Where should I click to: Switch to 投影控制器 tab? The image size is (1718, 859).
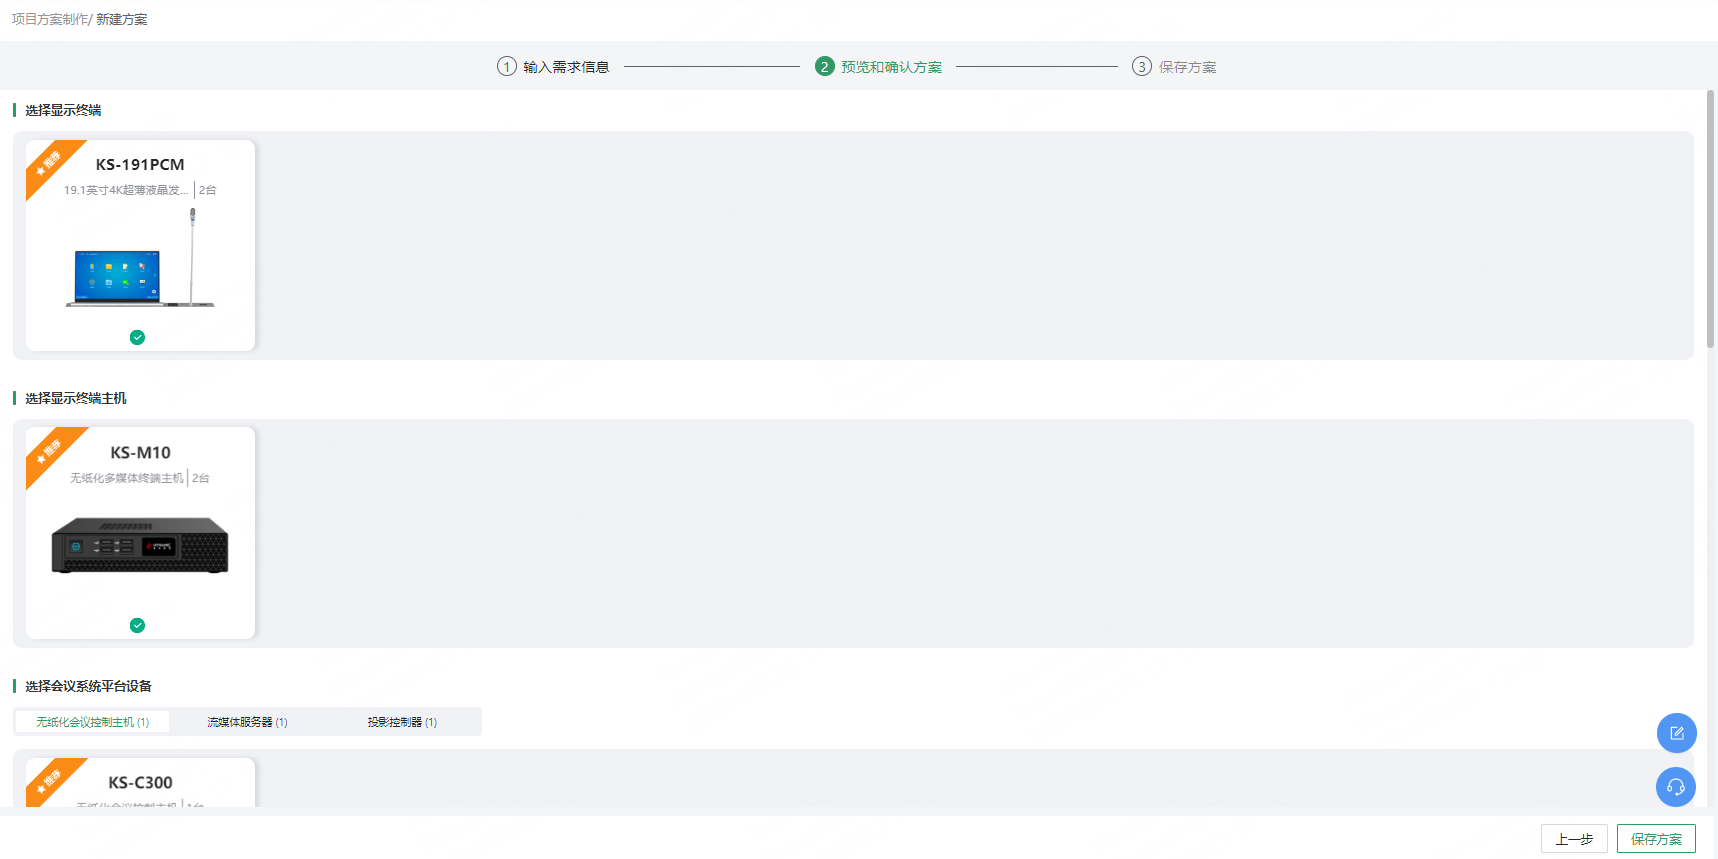click(x=402, y=722)
